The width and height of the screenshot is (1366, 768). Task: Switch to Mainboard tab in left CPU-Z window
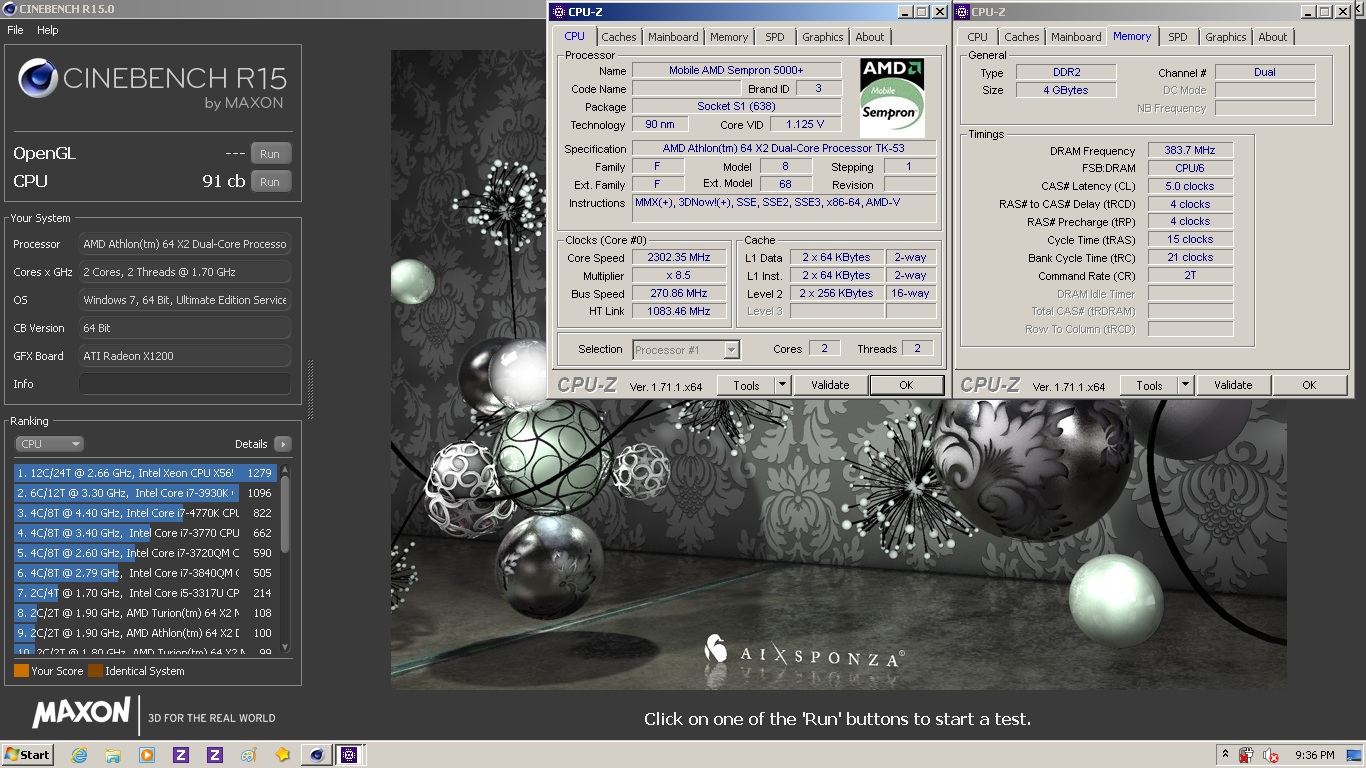click(x=673, y=37)
